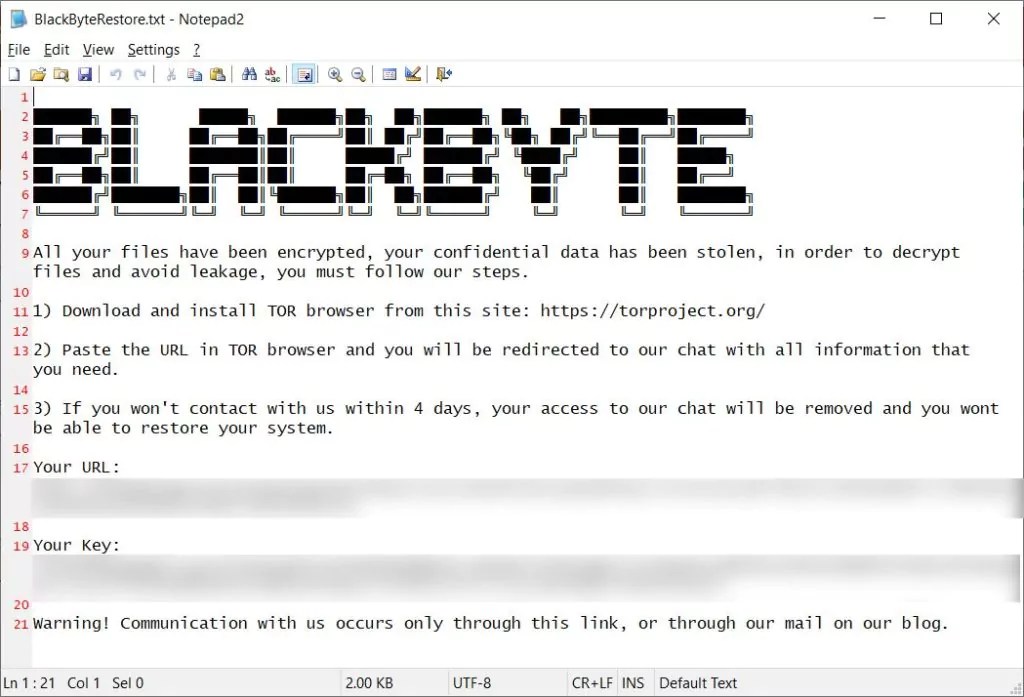Create a new file with the New icon
Image resolution: width=1024 pixels, height=697 pixels.
[x=14, y=73]
